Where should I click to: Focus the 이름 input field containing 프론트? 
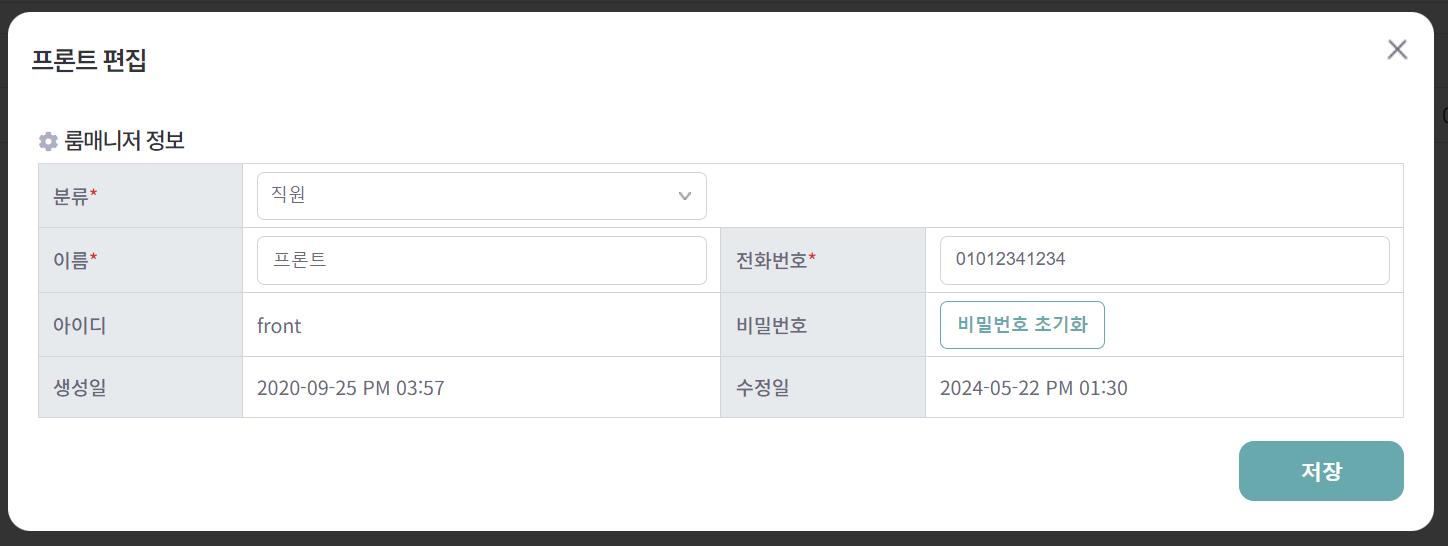point(481,260)
